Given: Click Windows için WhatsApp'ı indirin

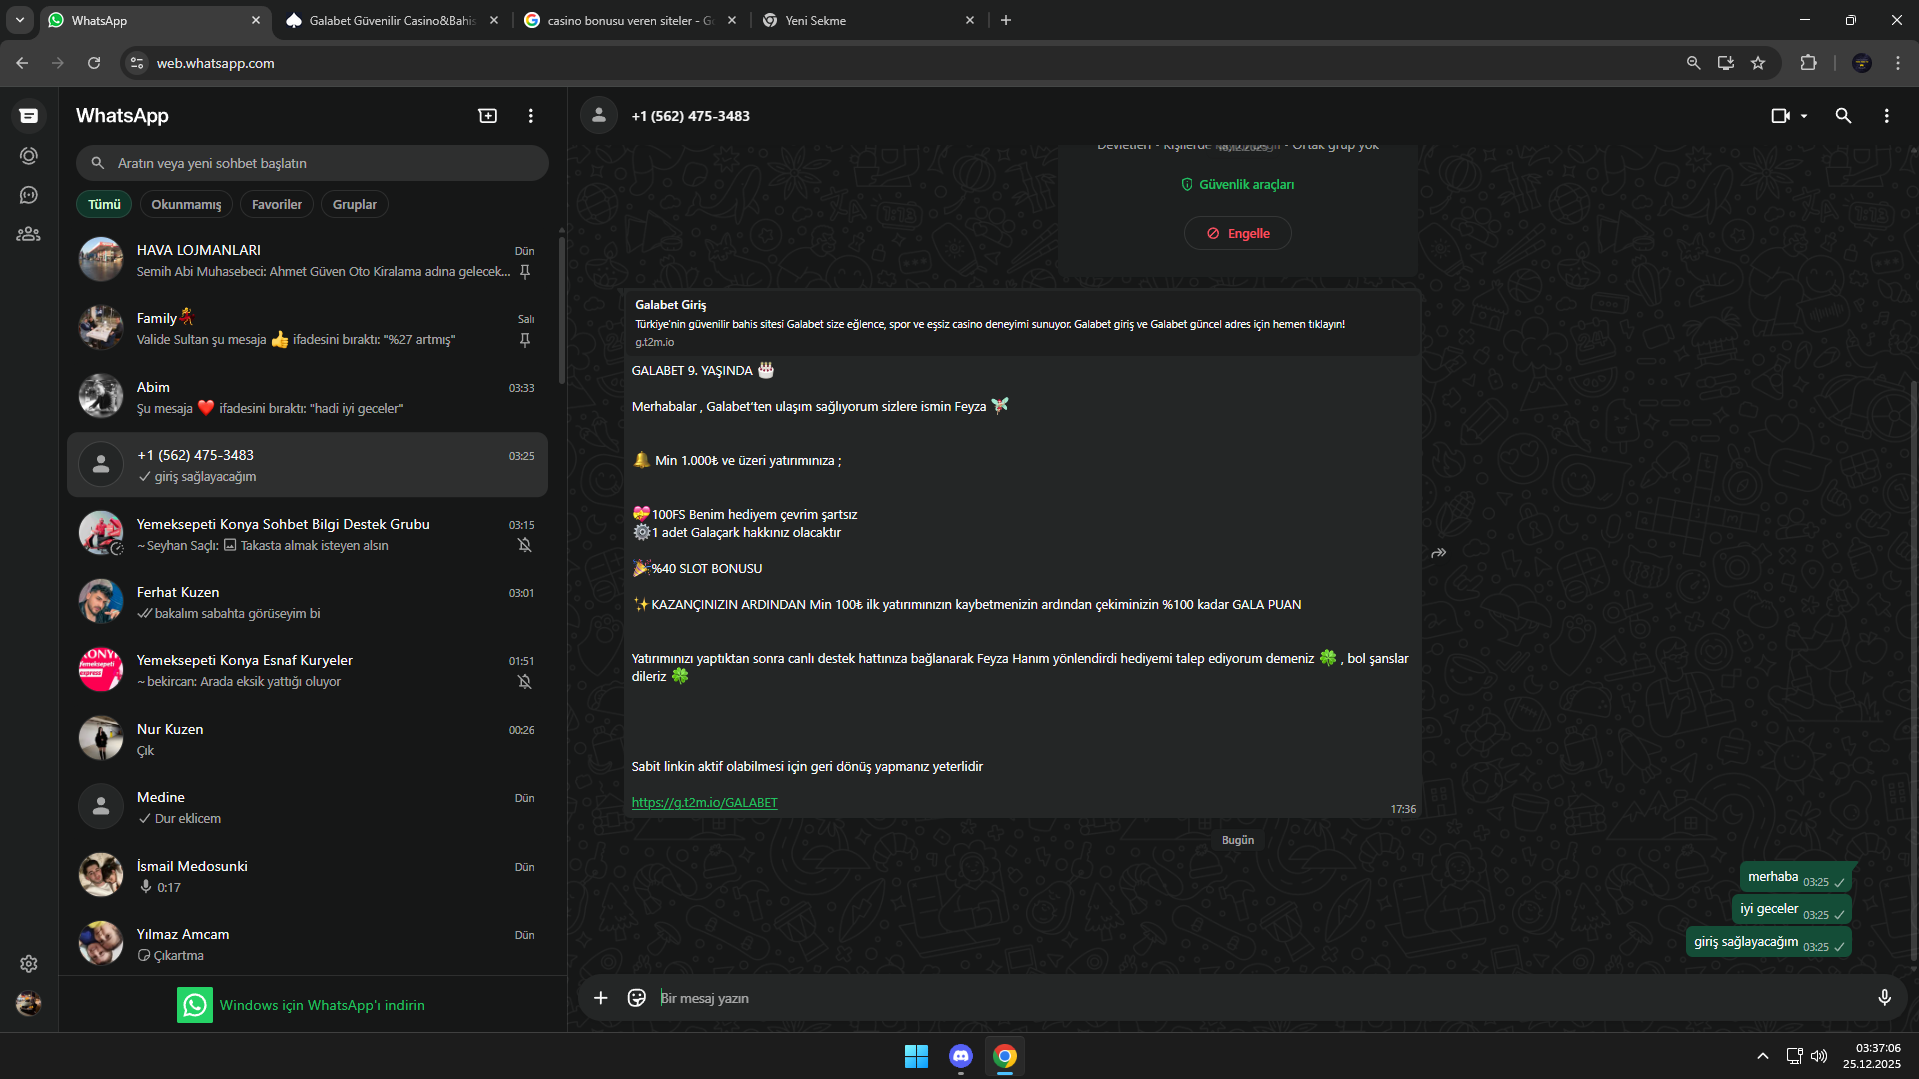Looking at the screenshot, I should pos(301,1005).
